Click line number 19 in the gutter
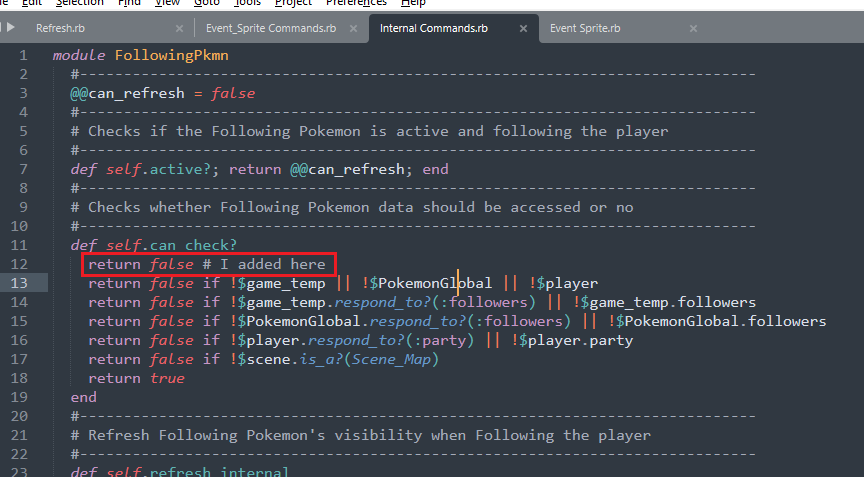This screenshot has width=864, height=477. 22,397
